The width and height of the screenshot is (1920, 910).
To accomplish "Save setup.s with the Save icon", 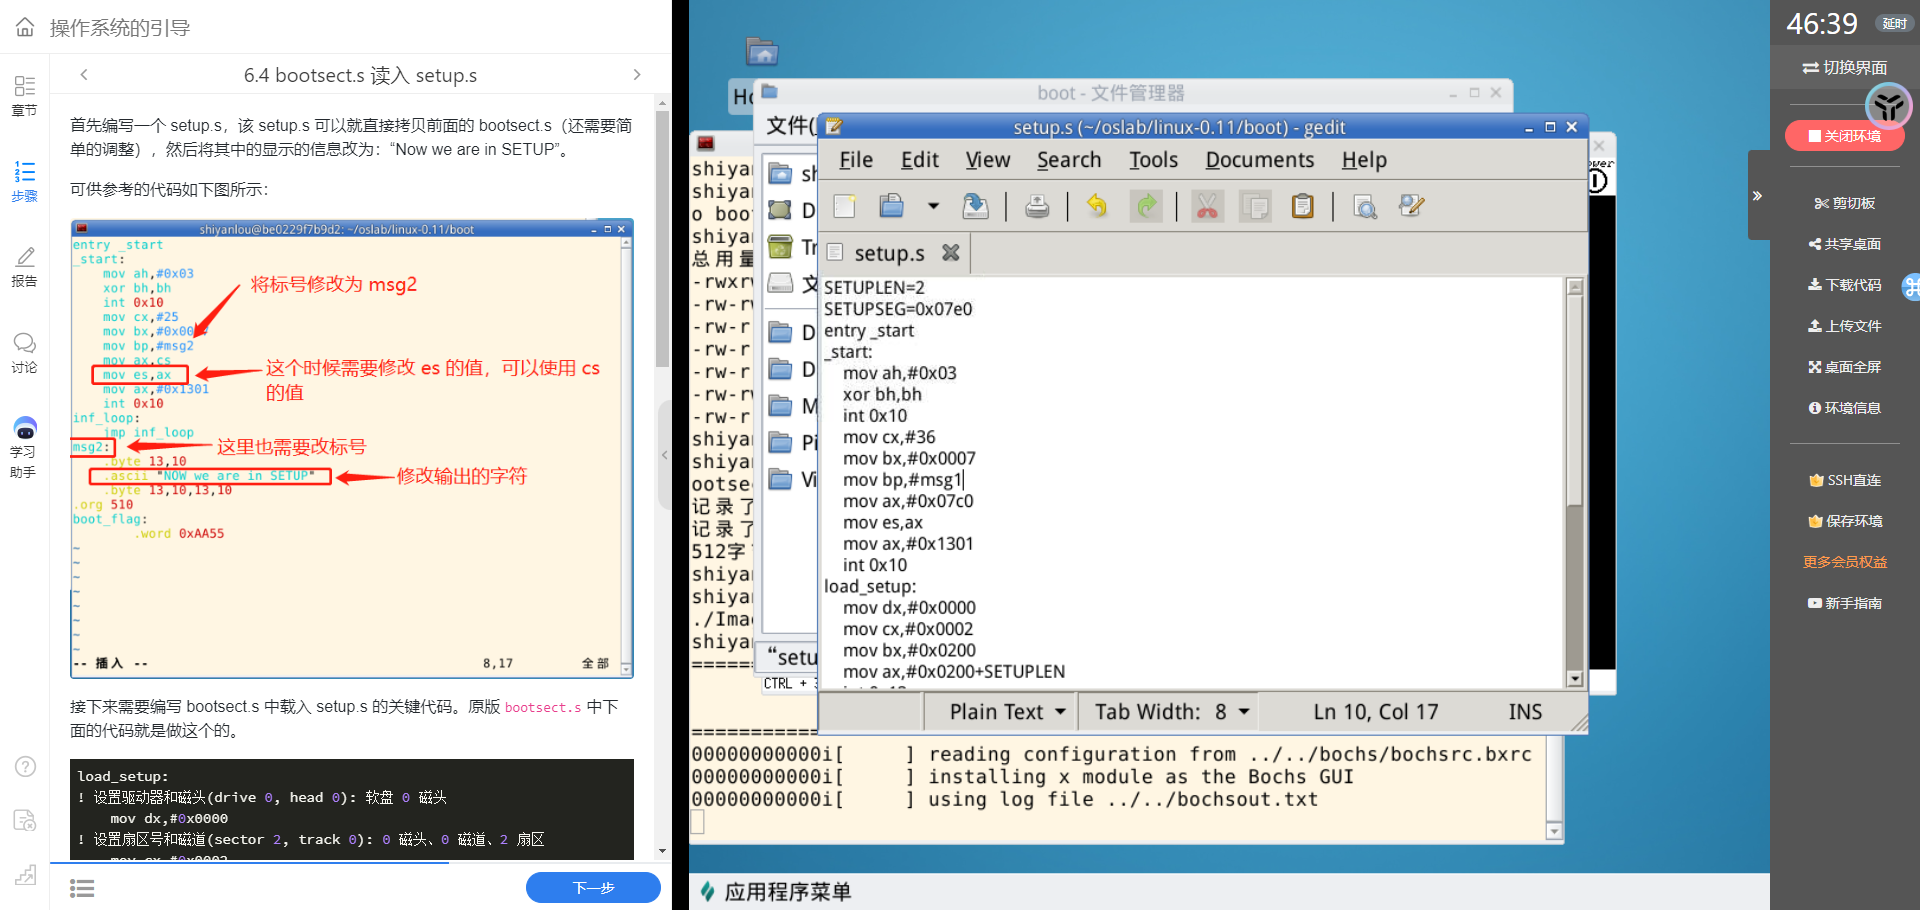I will pos(976,206).
